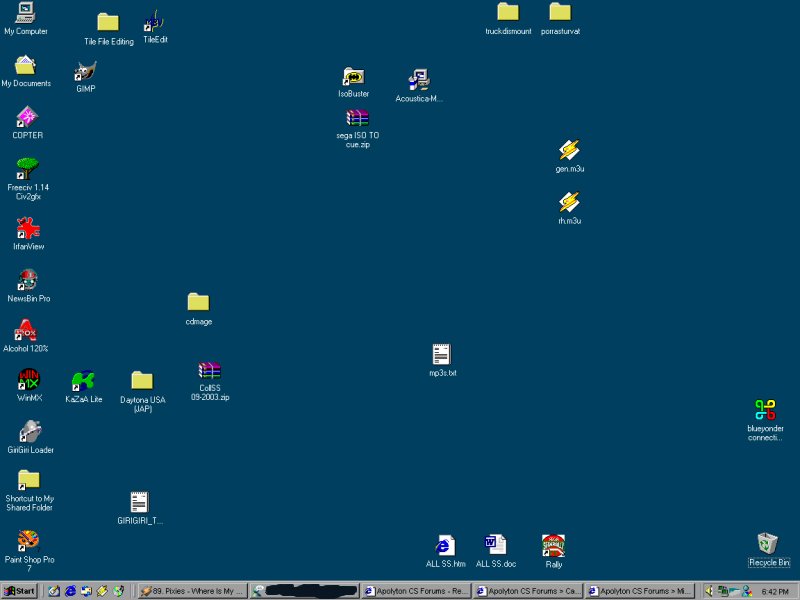The width and height of the screenshot is (800, 600).
Task: Open the Start menu
Action: (x=19, y=591)
